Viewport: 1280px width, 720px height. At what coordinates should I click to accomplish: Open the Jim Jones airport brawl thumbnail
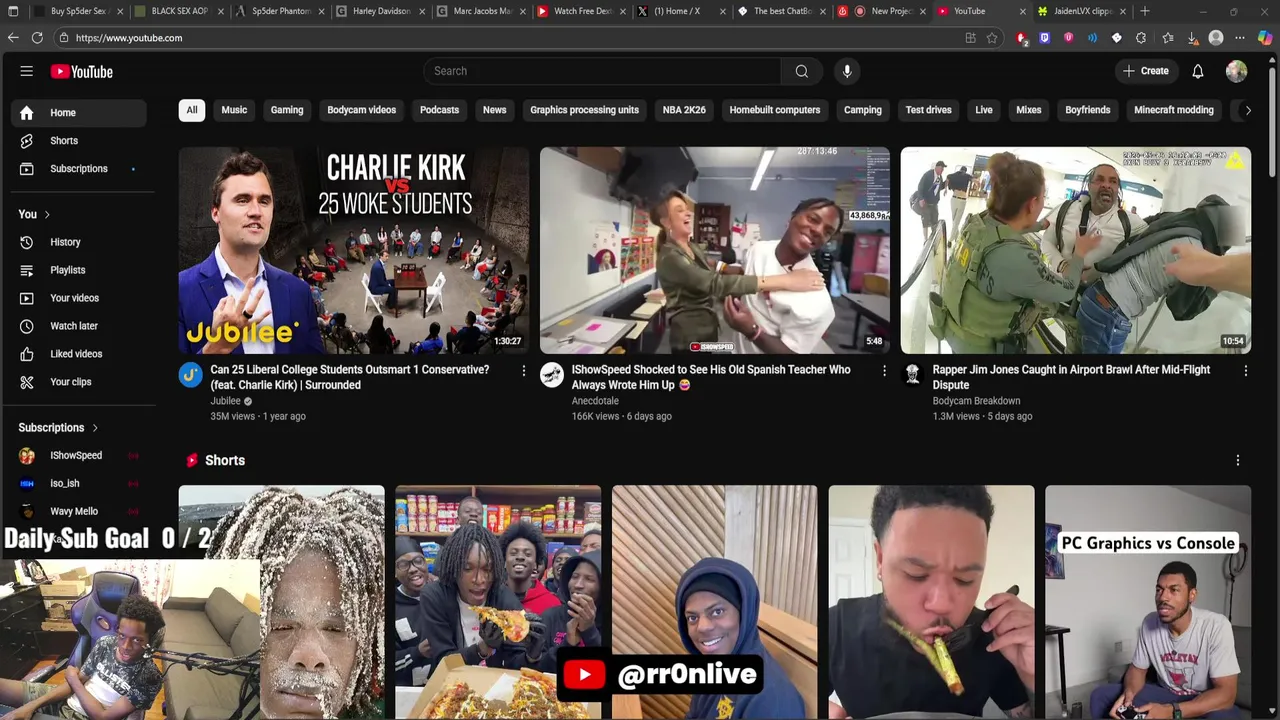click(x=1076, y=251)
